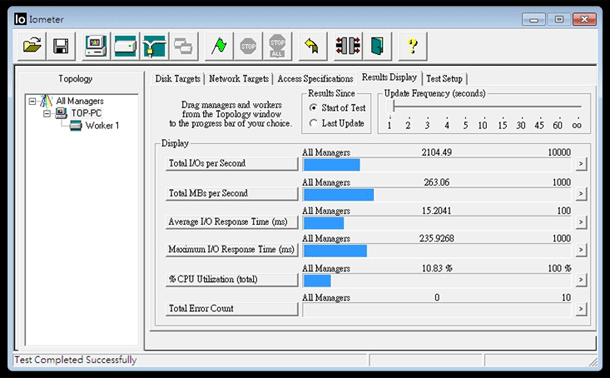610x378 pixels.
Task: Click Total MBs per Second progress bar
Action: [x=437, y=194]
